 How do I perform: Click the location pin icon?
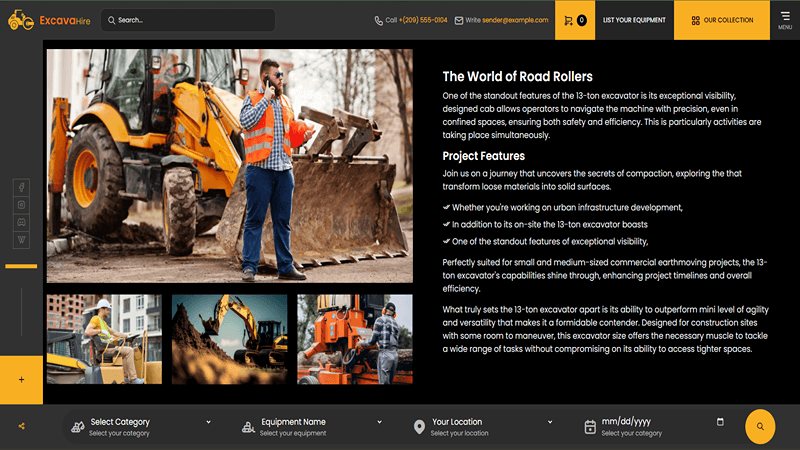[419, 427]
